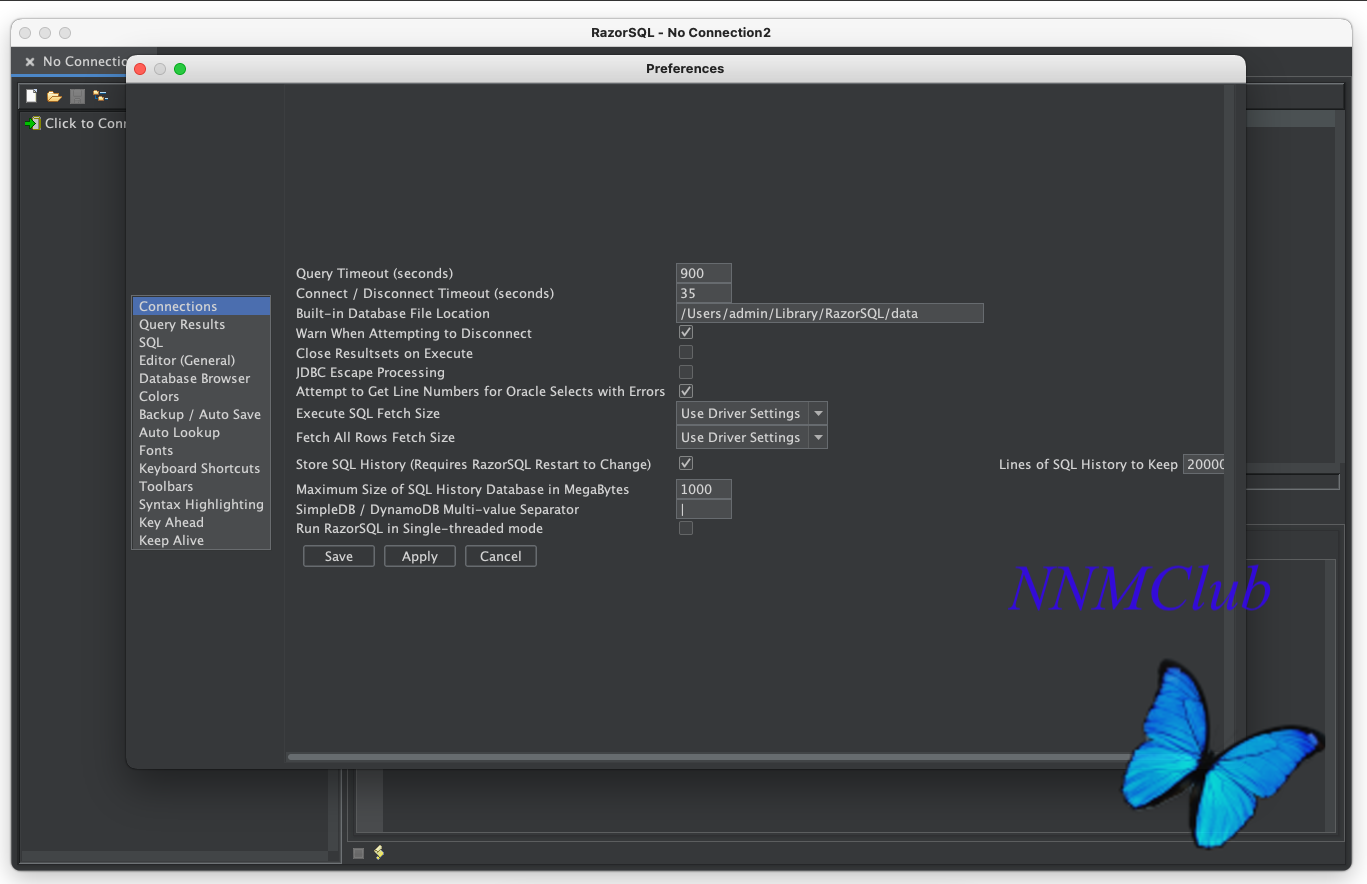
Task: Open the Colors preferences category
Action: tap(201, 396)
